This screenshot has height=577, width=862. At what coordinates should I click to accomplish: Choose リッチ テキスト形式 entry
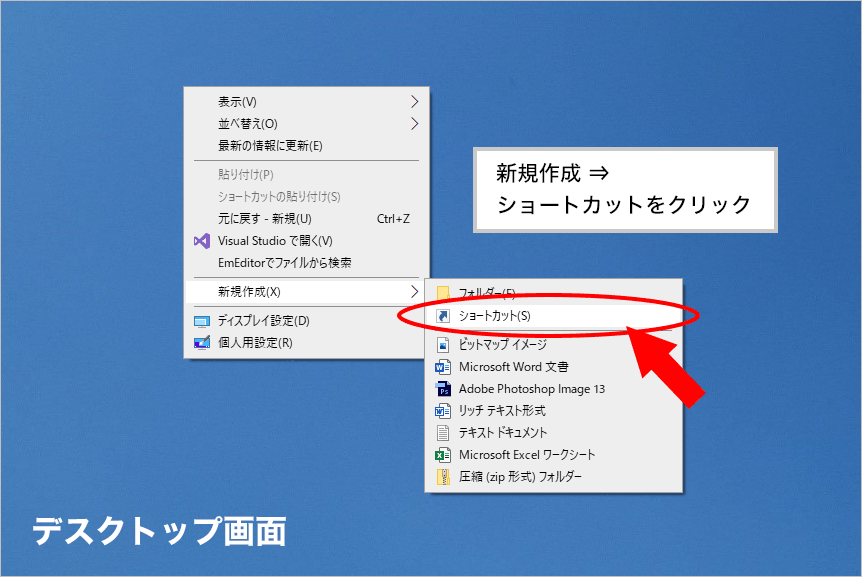click(554, 411)
